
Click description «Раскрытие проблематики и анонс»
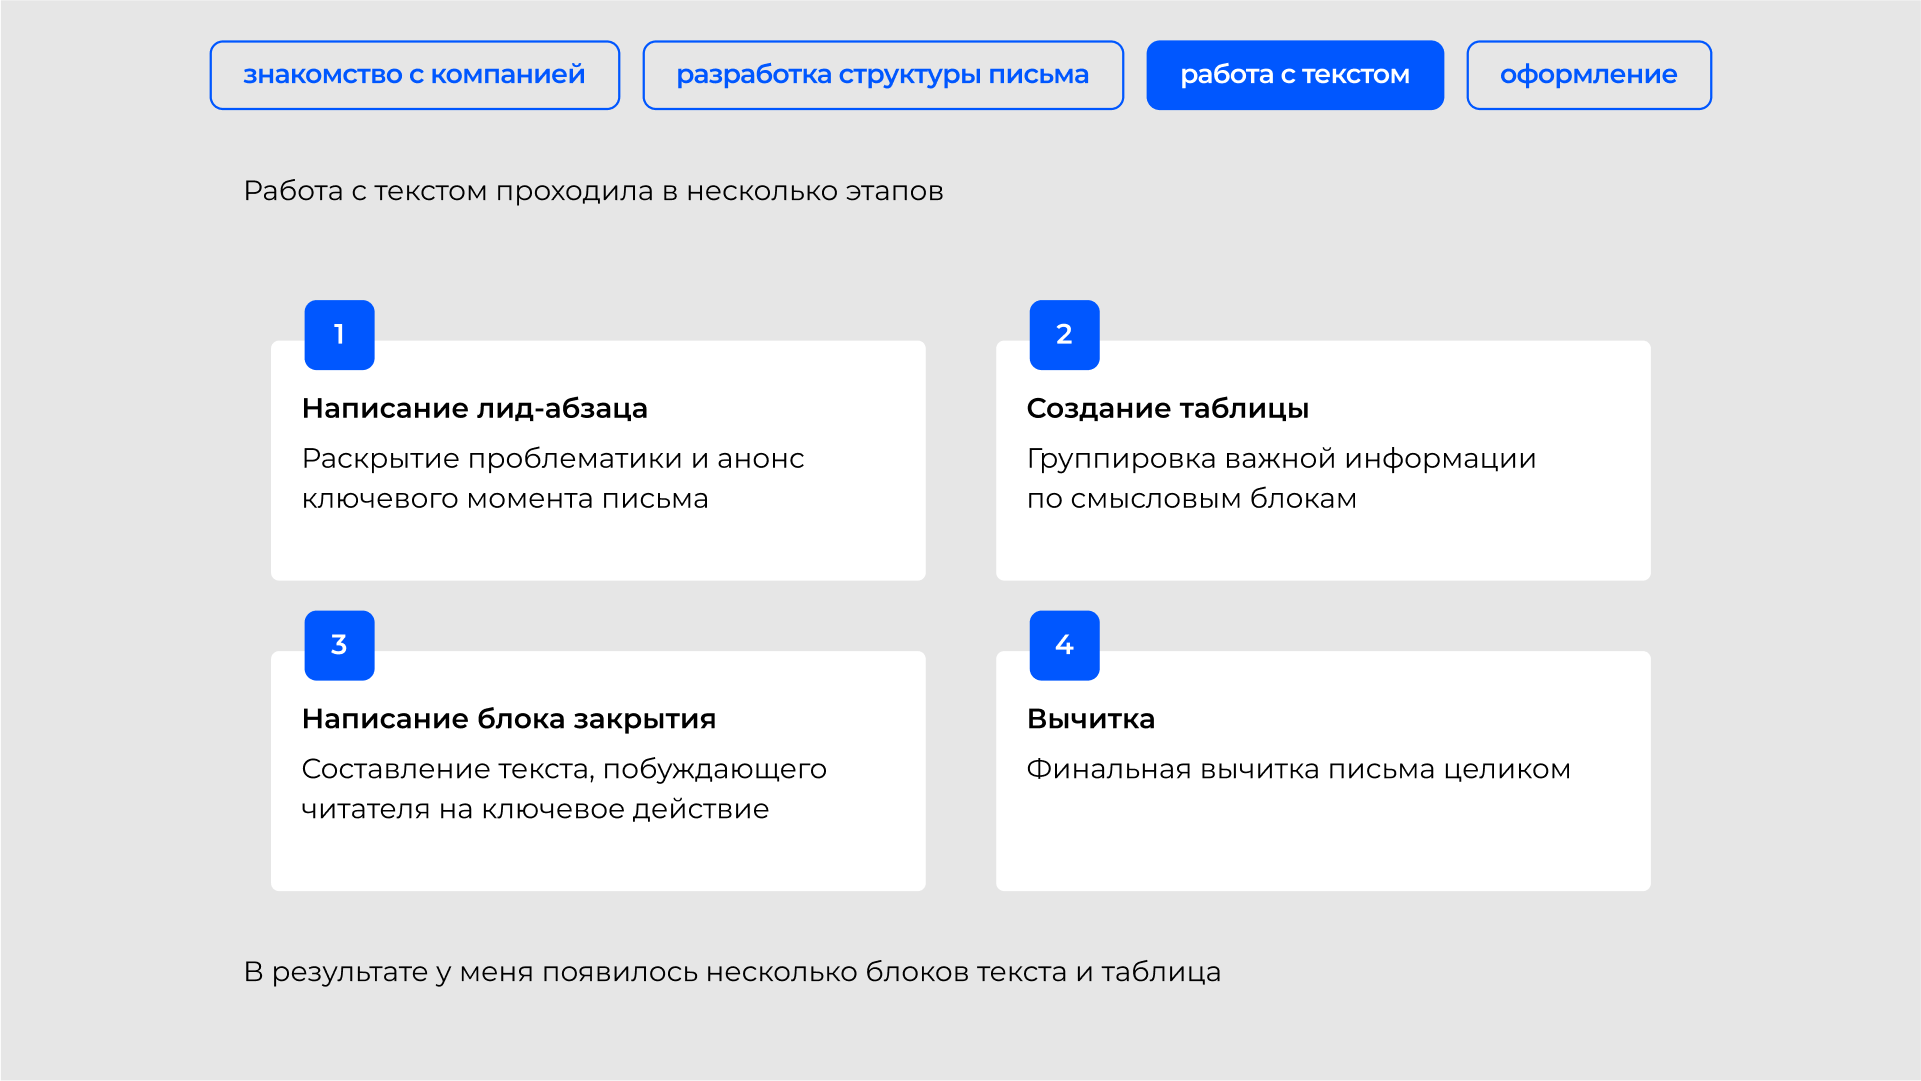click(552, 458)
